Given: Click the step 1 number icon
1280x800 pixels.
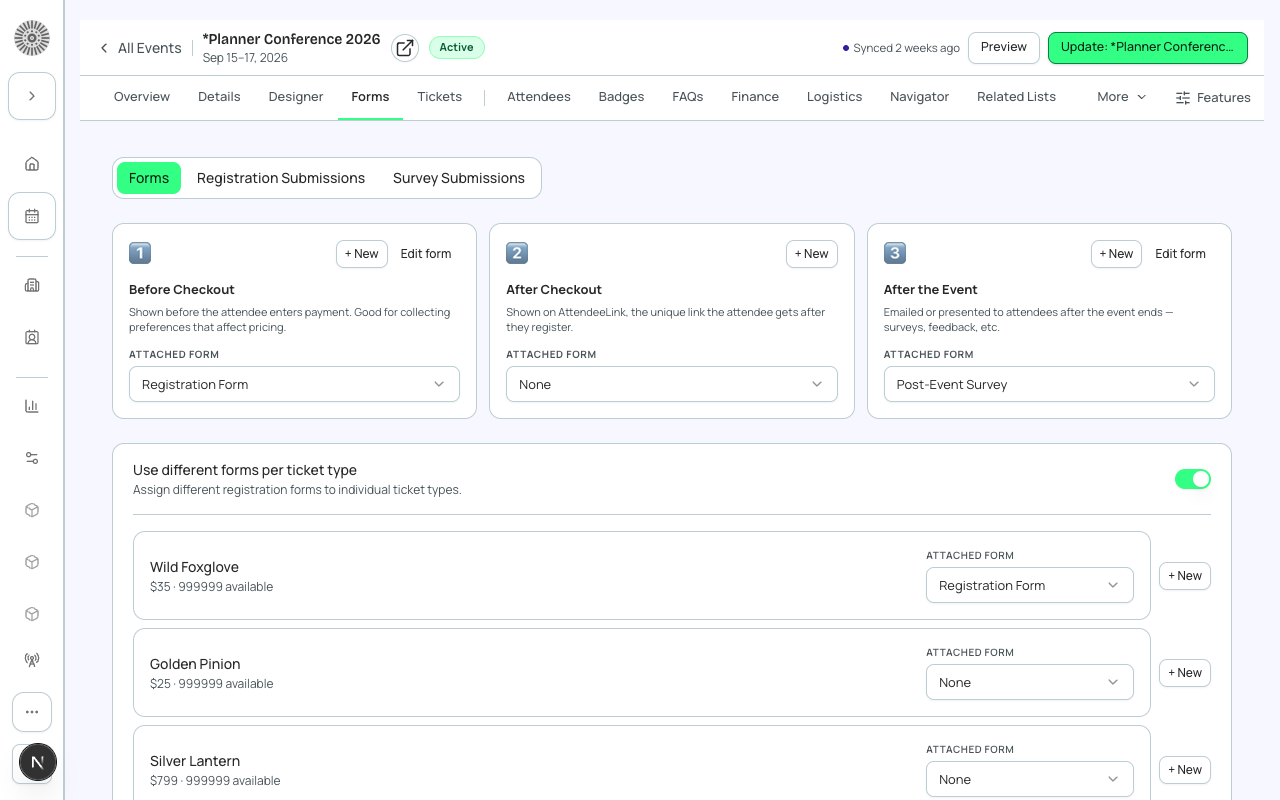Looking at the screenshot, I should click(x=140, y=253).
